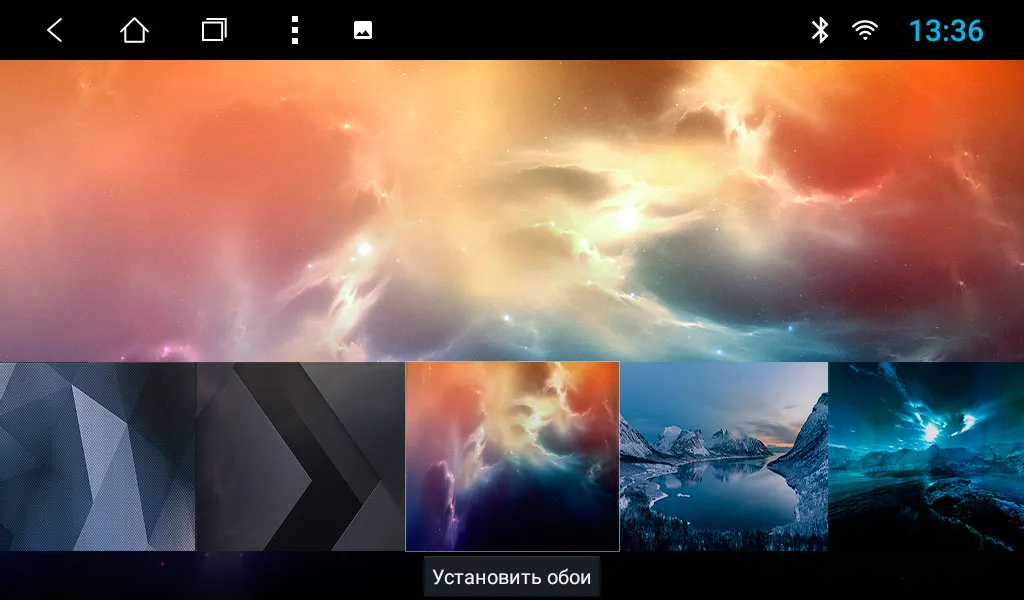Tap the back arrow navigation icon
This screenshot has width=1024, height=600.
pyautogui.click(x=55, y=31)
